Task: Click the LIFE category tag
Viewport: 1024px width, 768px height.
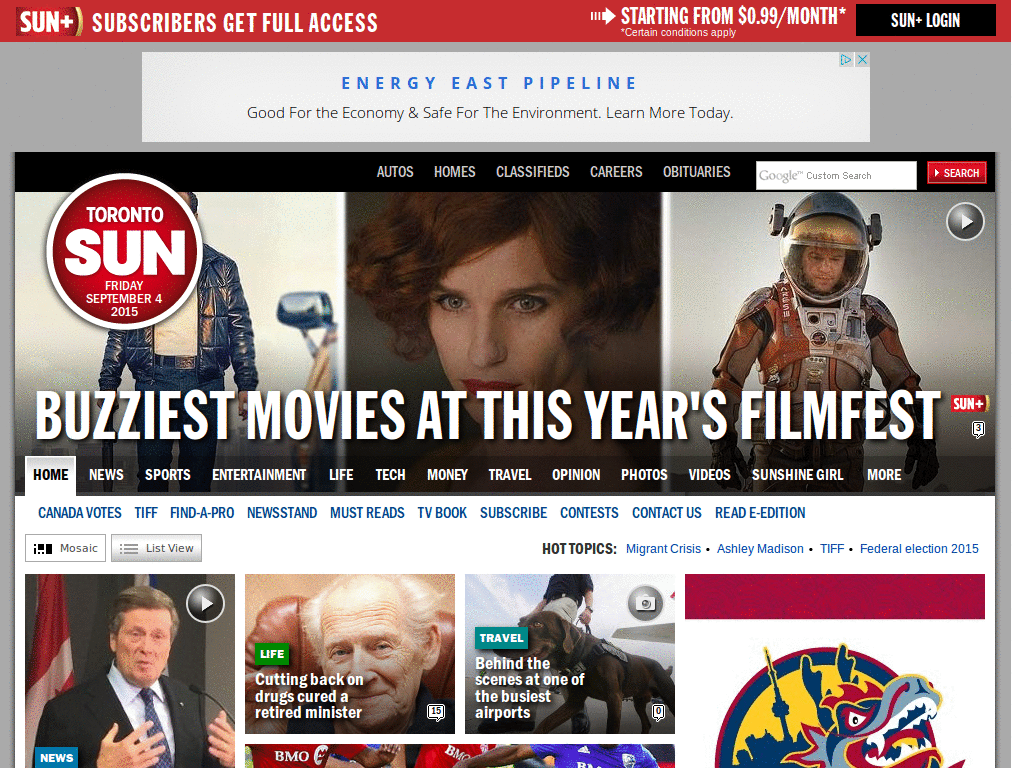Action: [x=272, y=654]
